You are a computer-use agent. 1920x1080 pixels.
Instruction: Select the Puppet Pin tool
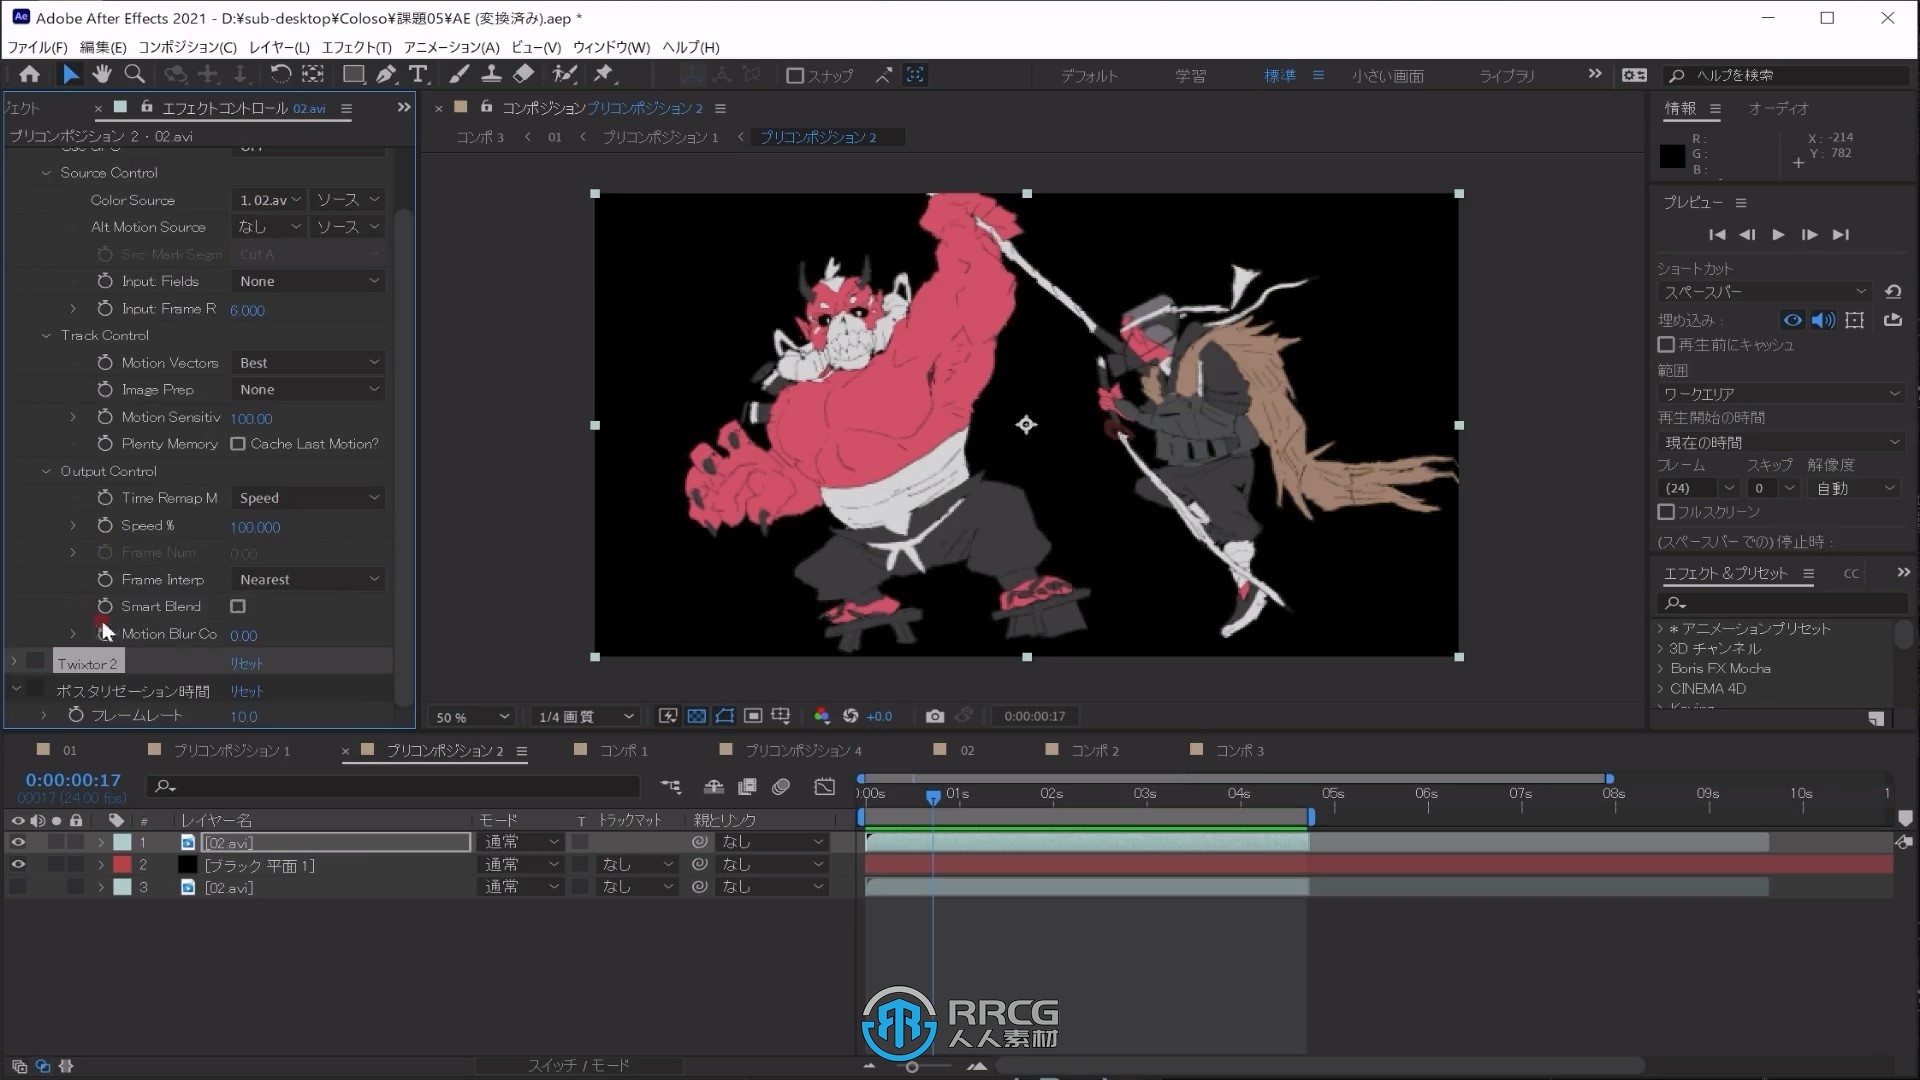(x=603, y=74)
